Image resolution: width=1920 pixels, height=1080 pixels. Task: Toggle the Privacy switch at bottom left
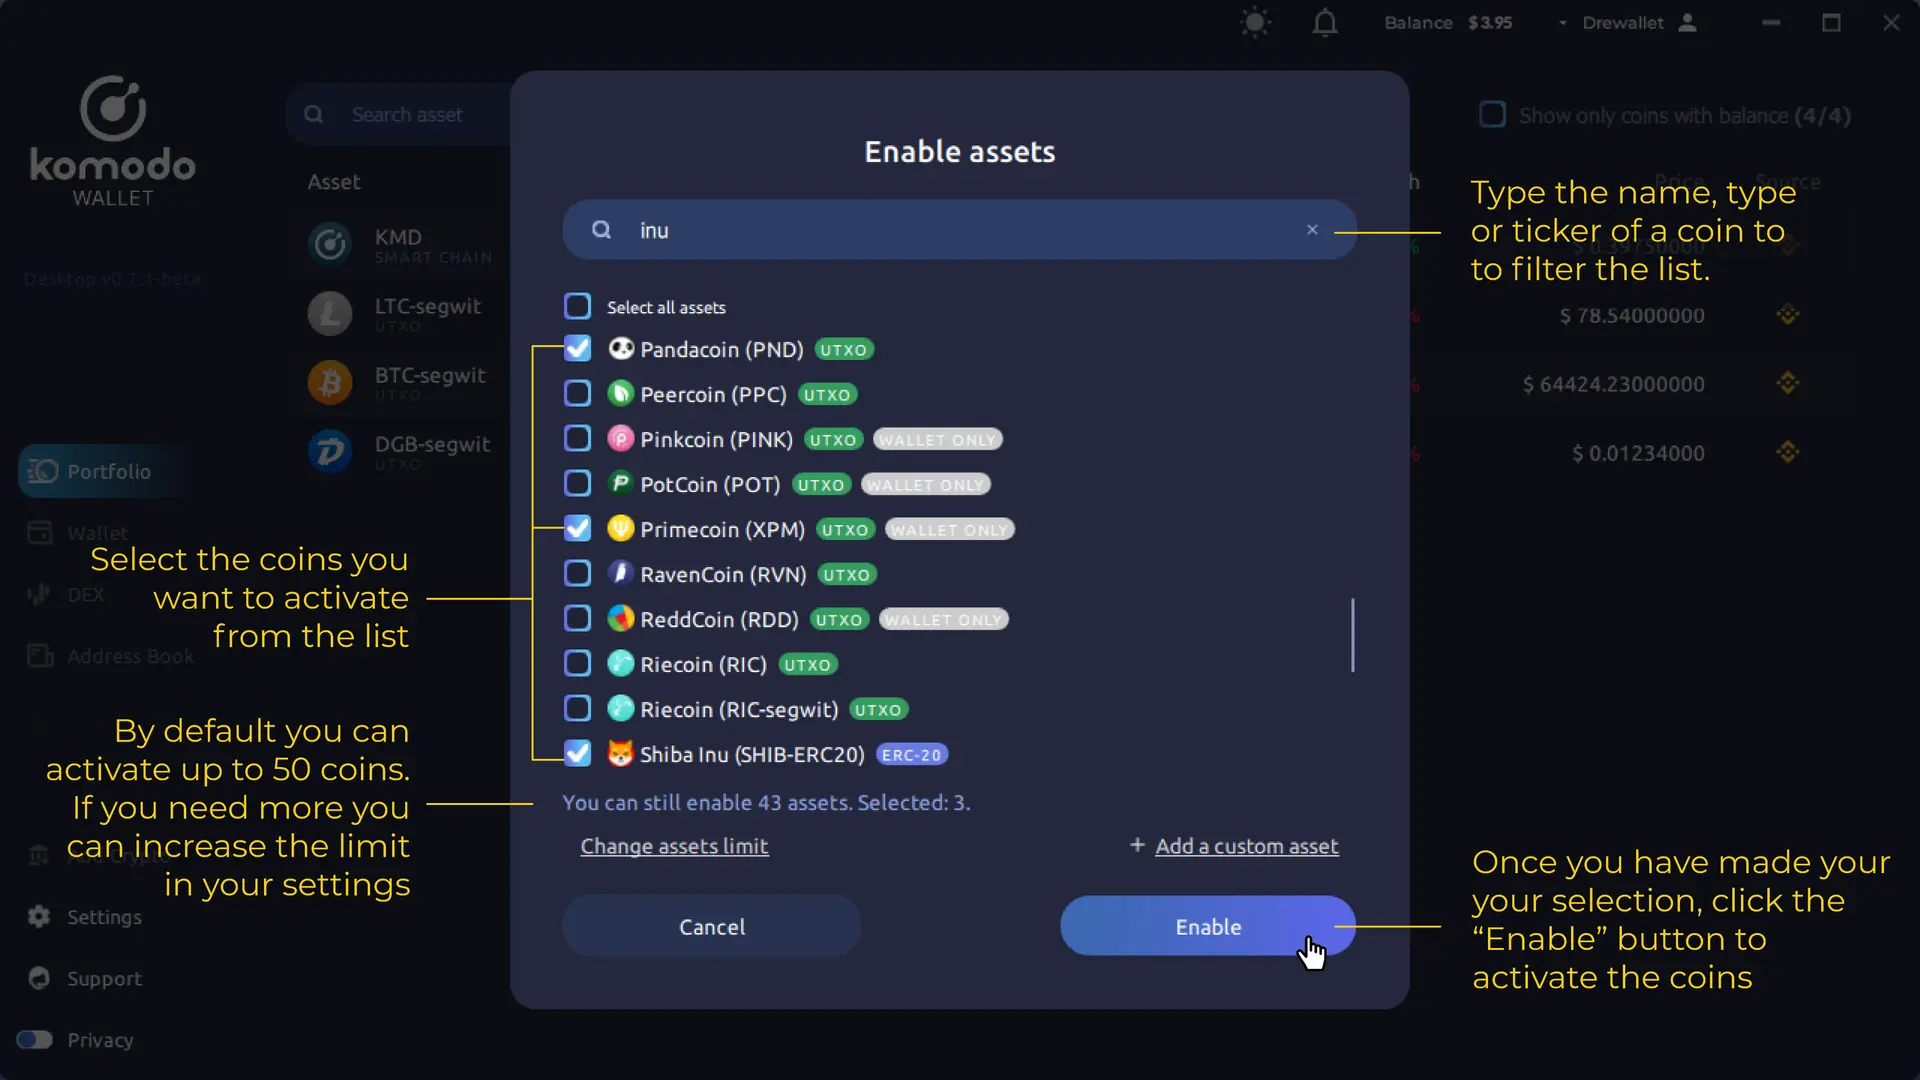(34, 1040)
